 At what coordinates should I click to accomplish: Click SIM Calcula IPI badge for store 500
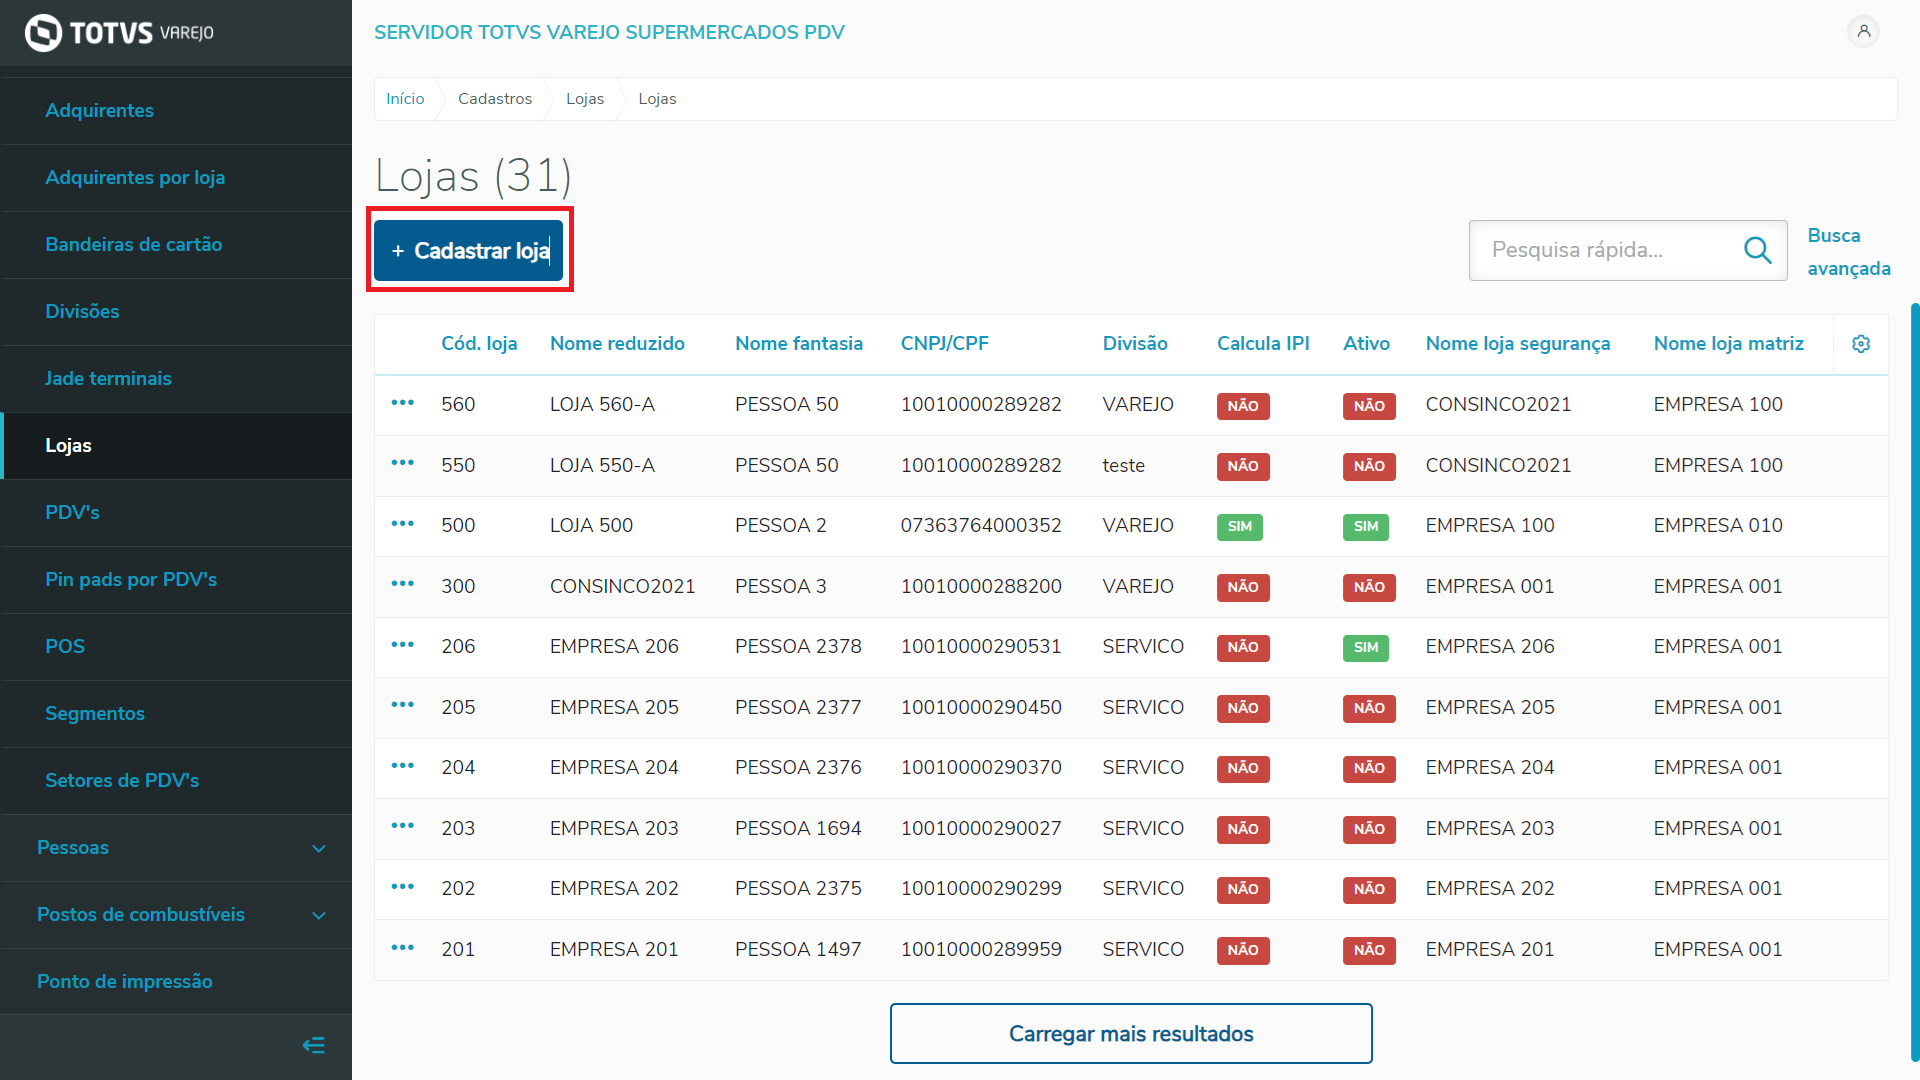coord(1239,526)
